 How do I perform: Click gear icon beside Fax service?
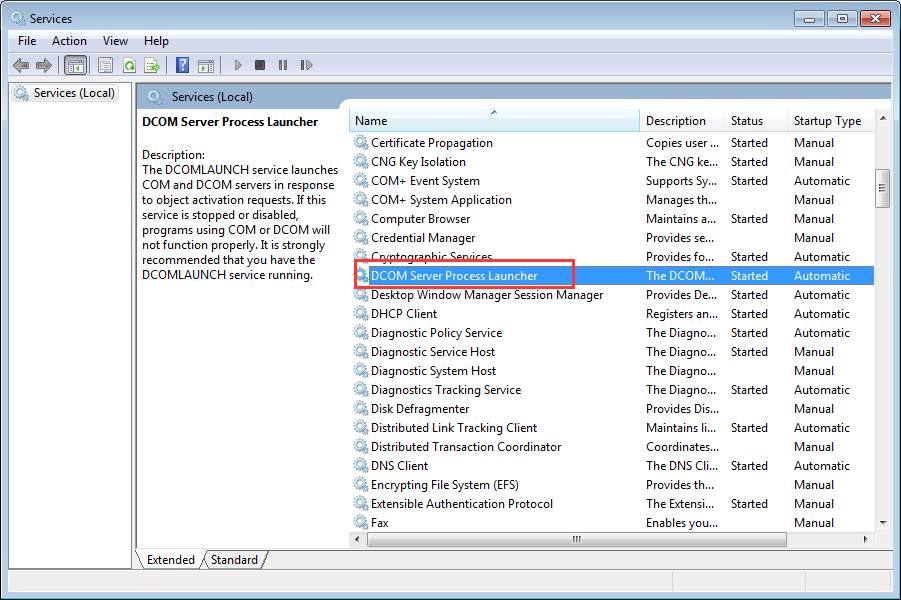(x=361, y=522)
